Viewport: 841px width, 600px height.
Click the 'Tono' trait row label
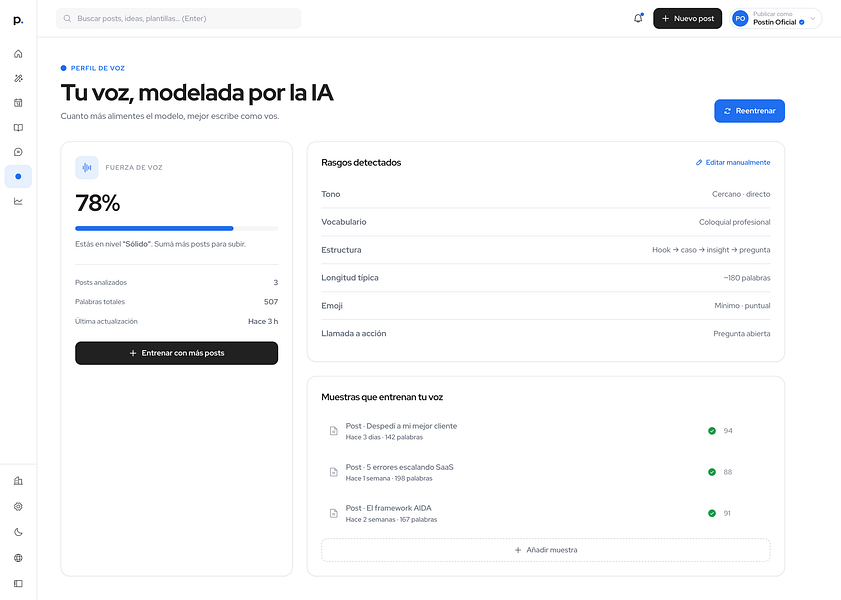coord(331,194)
